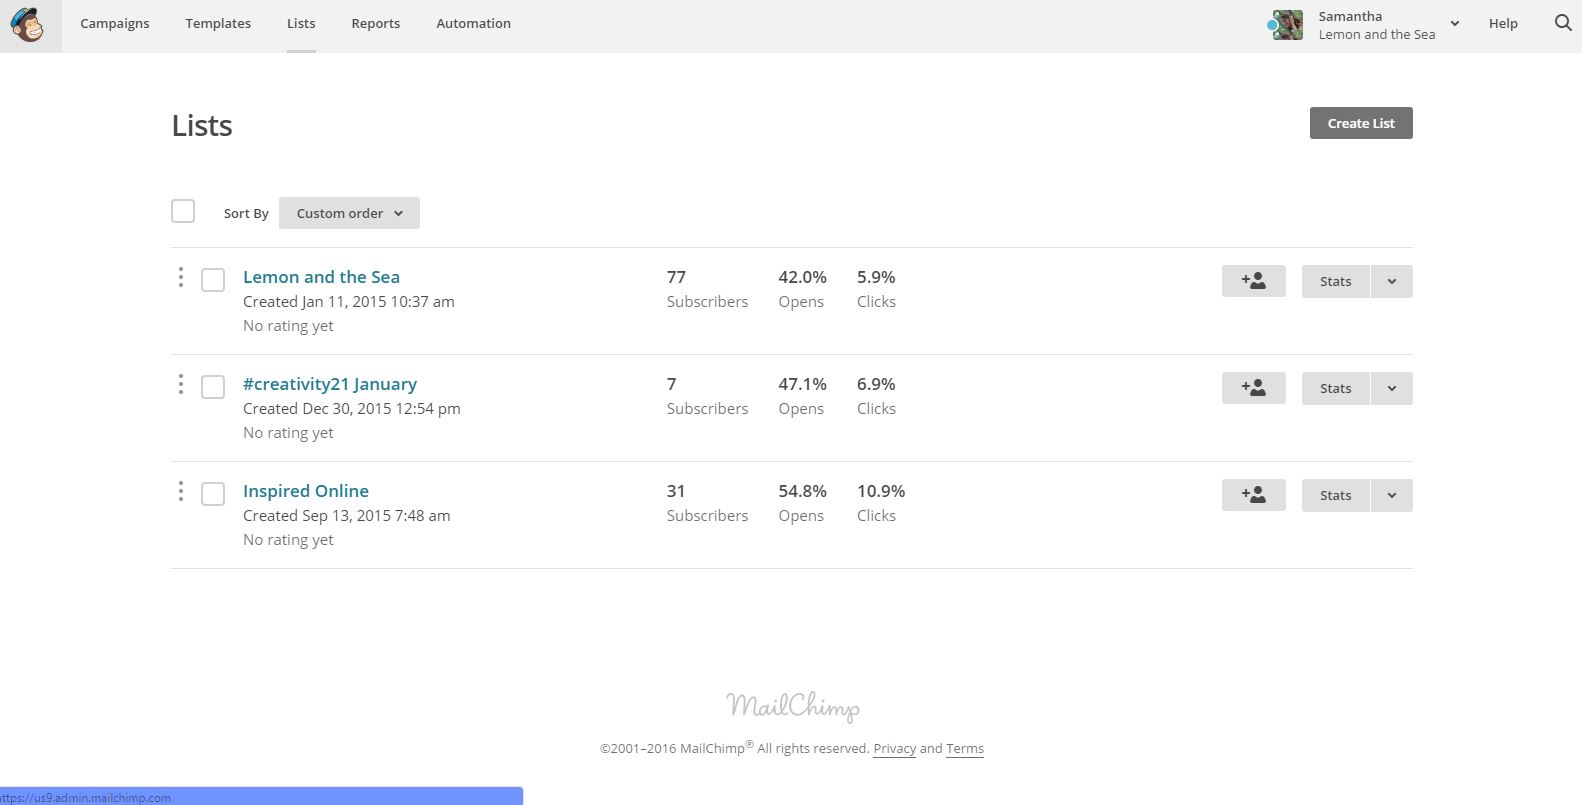Click the MailChimp Freddie logo icon

30,25
